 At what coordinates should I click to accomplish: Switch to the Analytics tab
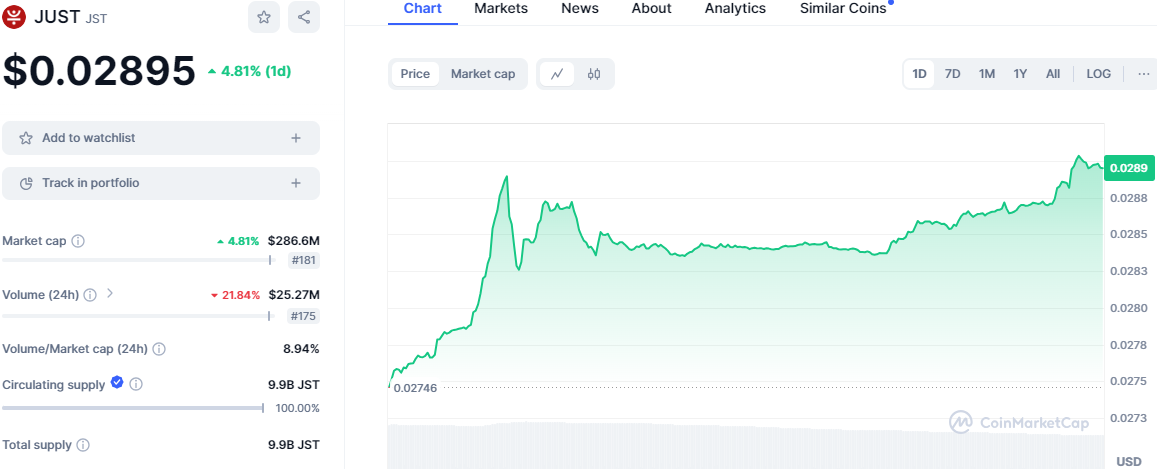(x=735, y=8)
